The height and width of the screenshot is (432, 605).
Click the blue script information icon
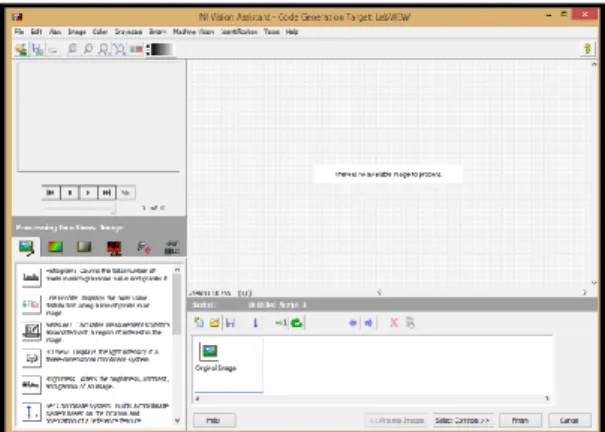tap(255, 322)
